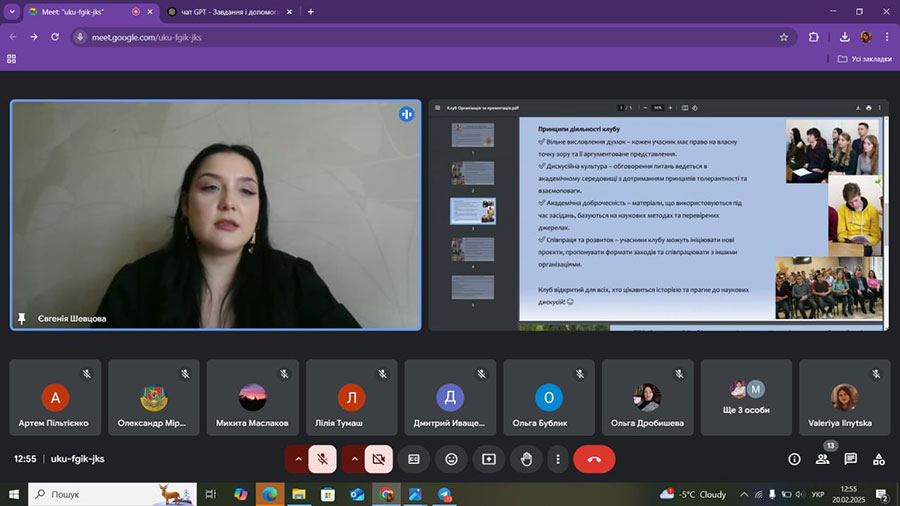This screenshot has width=900, height=506.
Task: Reload the Meet page
Action: click(x=55, y=37)
